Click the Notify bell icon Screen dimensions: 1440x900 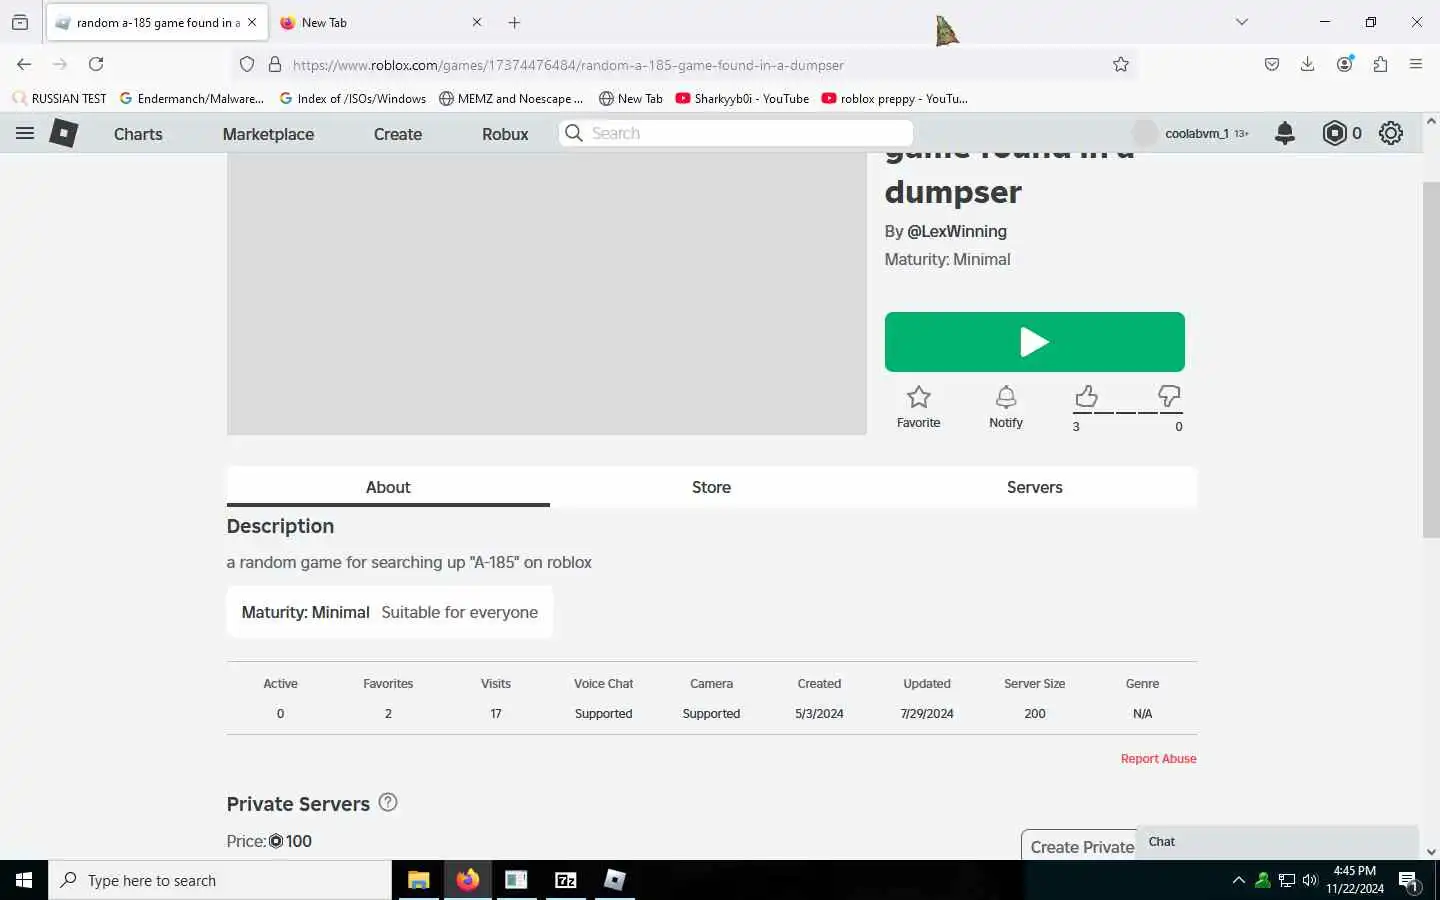[x=1006, y=397]
